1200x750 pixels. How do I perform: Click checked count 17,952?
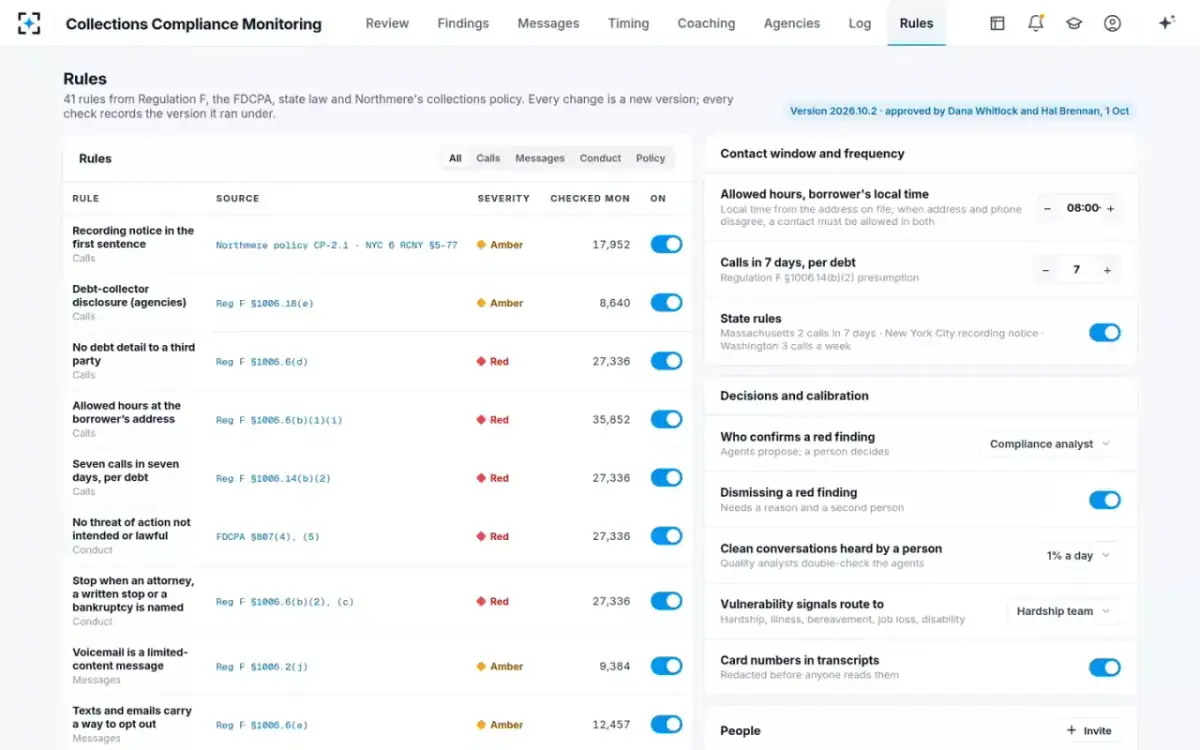click(611, 244)
